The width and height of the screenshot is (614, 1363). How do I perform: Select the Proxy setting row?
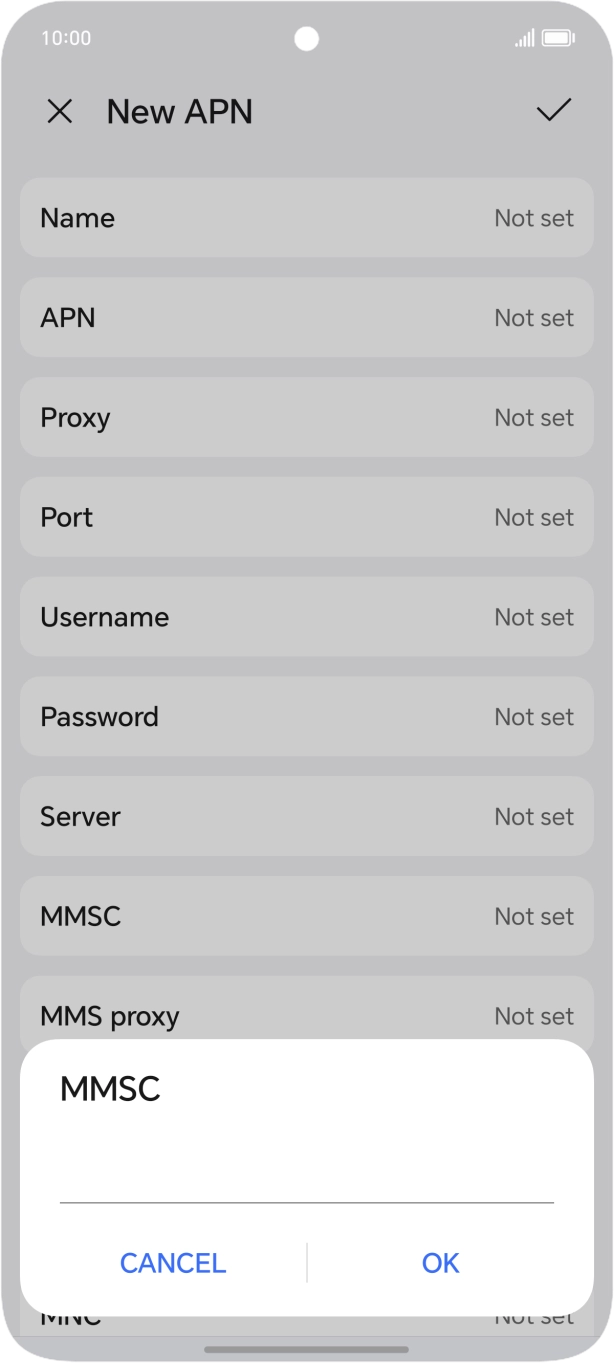(306, 417)
